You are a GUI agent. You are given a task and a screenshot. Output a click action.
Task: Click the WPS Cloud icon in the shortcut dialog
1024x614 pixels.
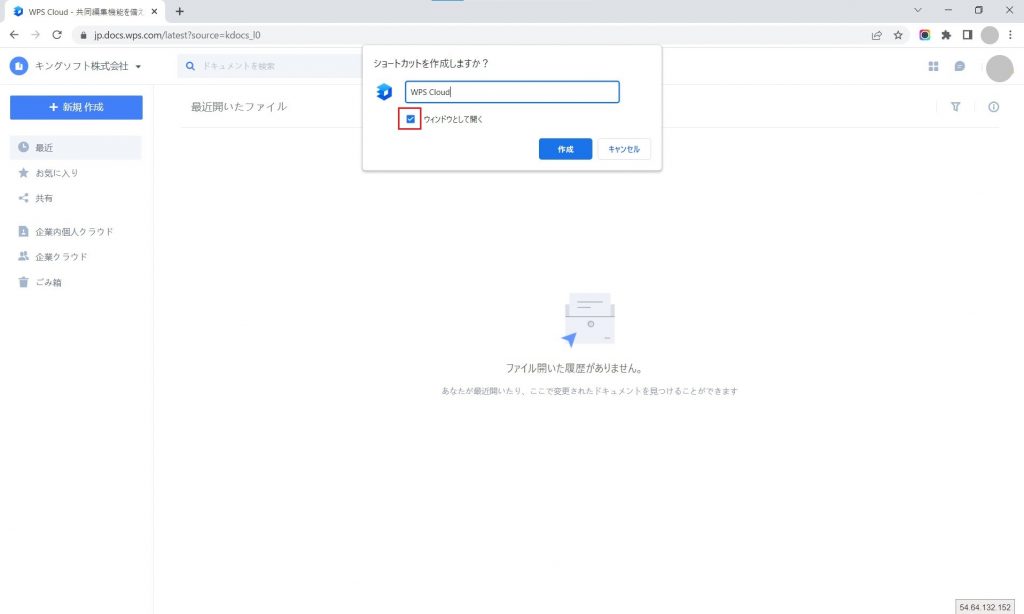pyautogui.click(x=384, y=92)
